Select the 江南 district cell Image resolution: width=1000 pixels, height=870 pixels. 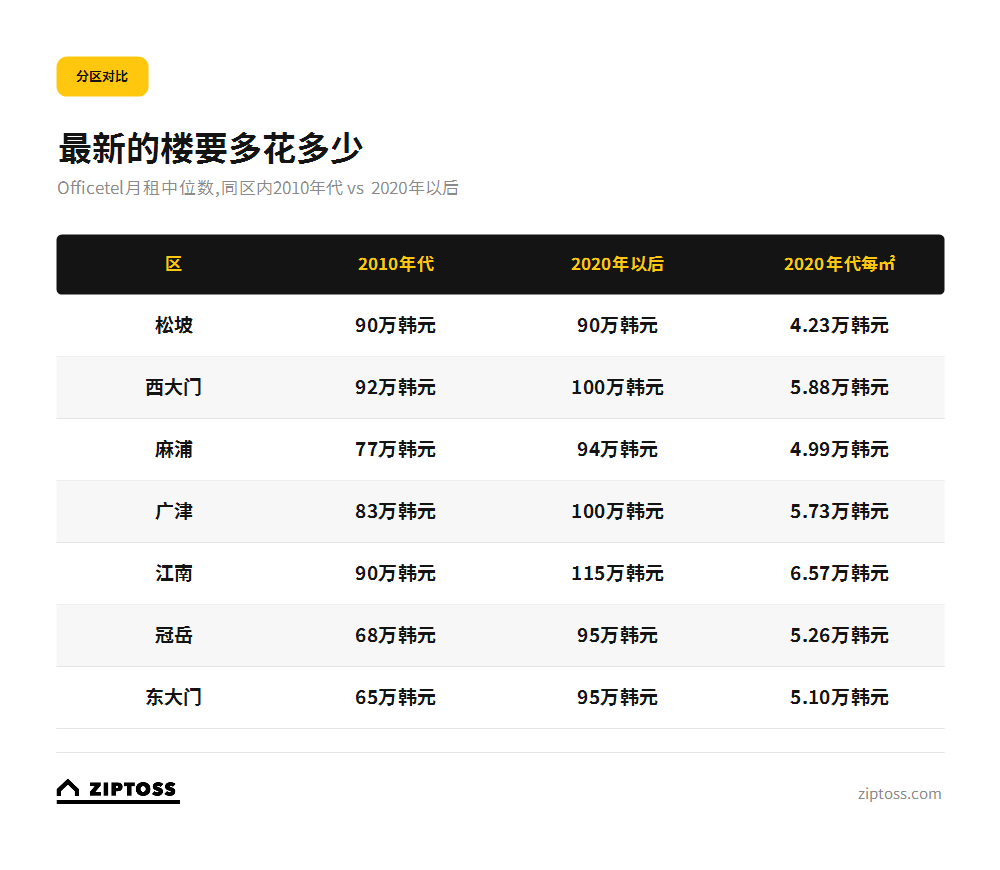click(173, 573)
